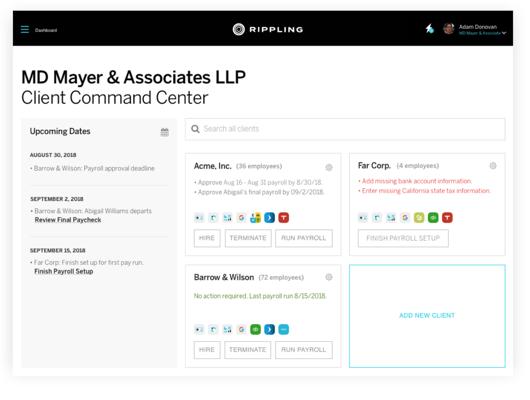Open the Far Corp. card settings gear
The width and height of the screenshot is (530, 400).
[493, 166]
